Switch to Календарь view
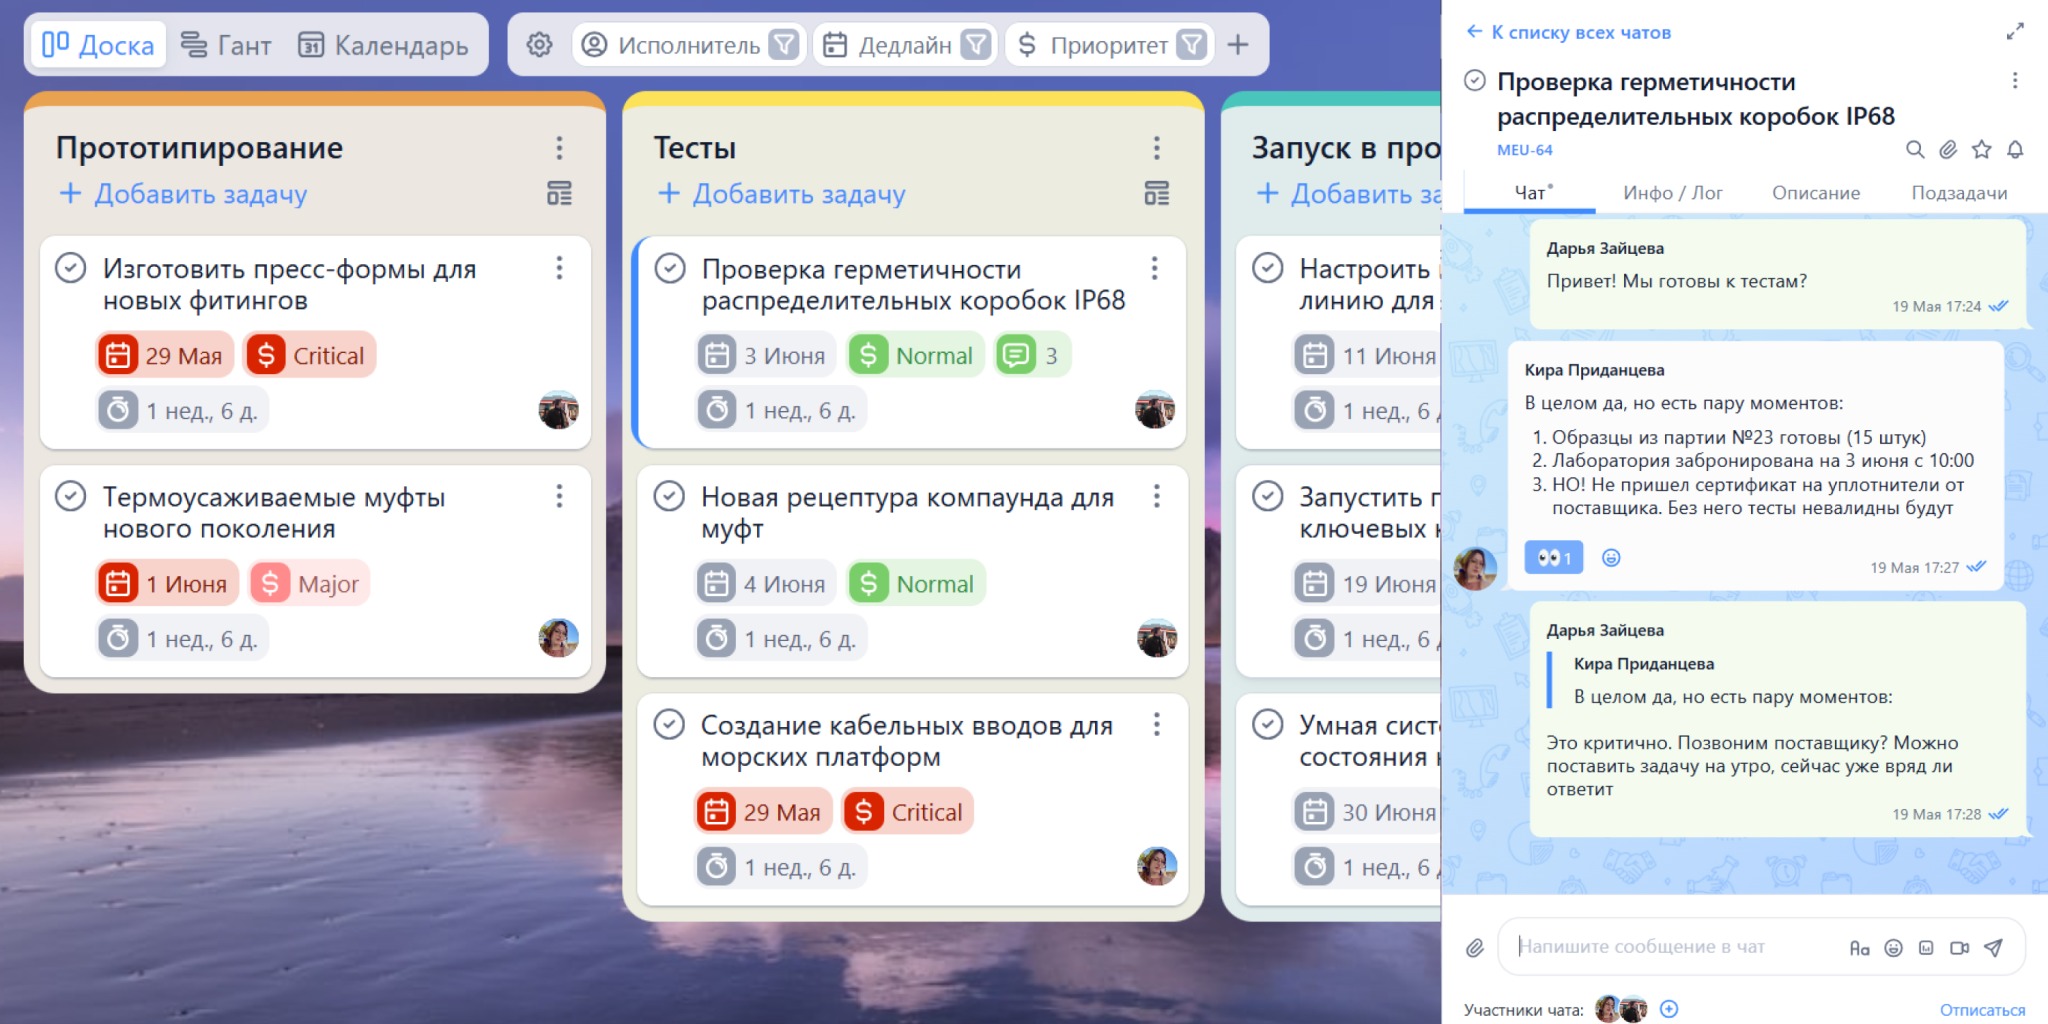Viewport: 2048px width, 1024px height. [x=384, y=45]
